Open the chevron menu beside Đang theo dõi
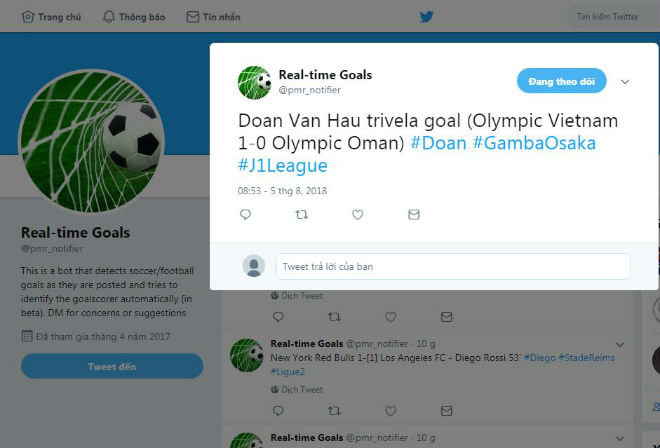660x448 pixels. pos(625,82)
